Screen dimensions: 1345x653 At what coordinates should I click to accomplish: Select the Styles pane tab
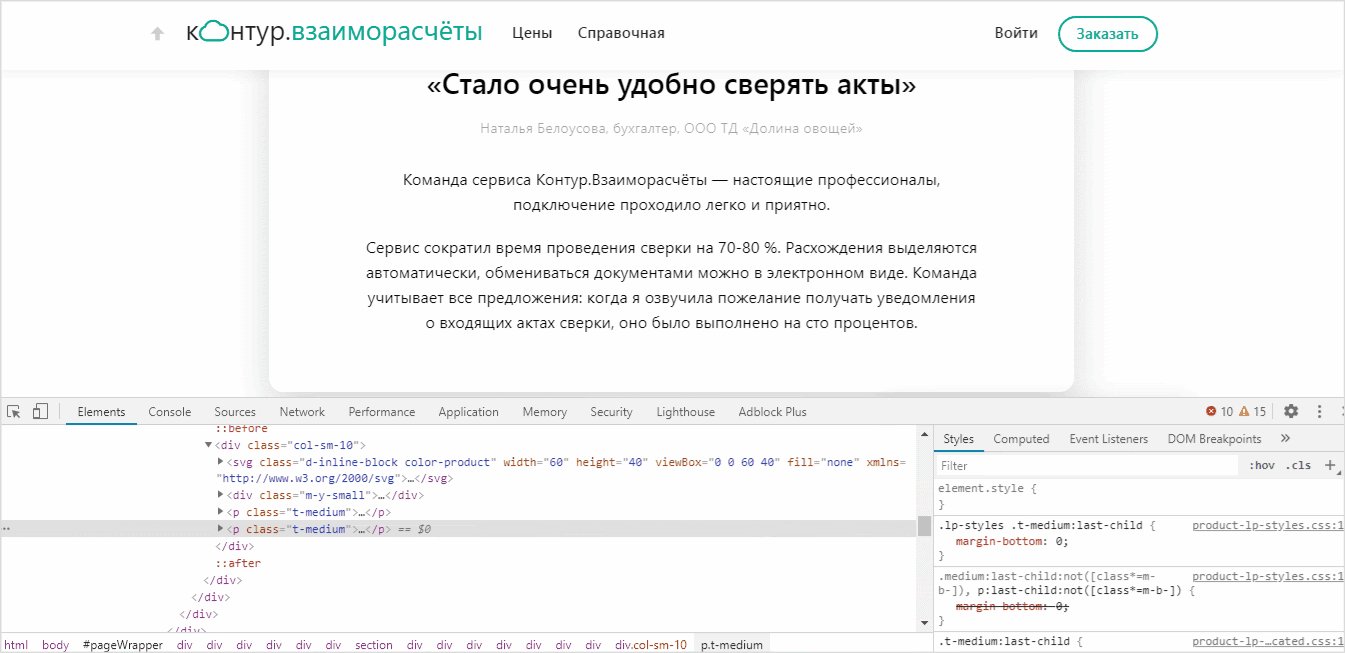pos(958,438)
